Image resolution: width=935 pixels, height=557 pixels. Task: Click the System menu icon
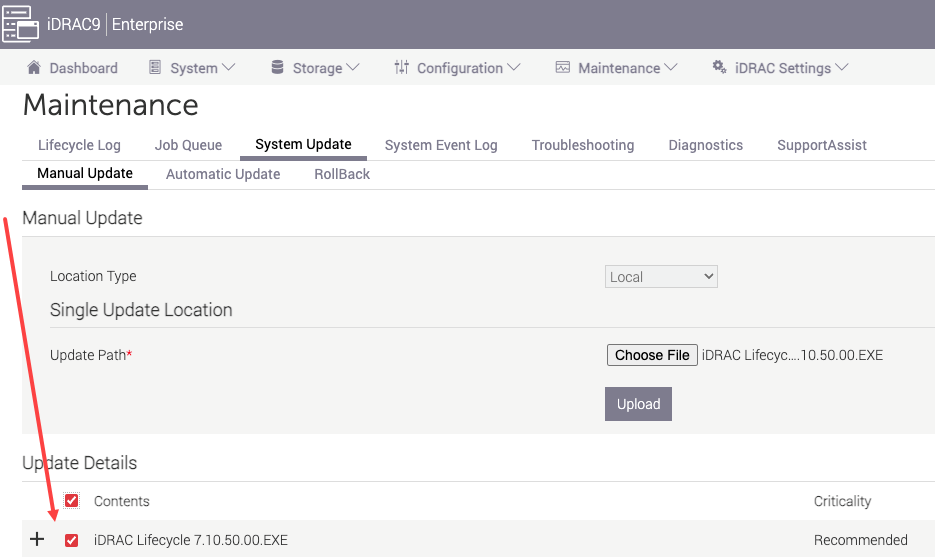coord(155,68)
